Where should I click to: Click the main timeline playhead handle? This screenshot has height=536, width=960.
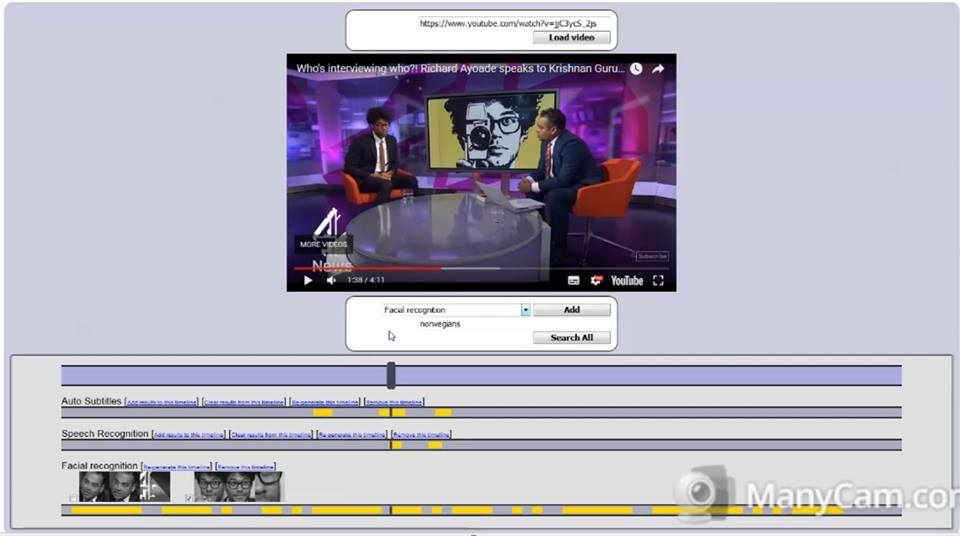[x=391, y=376]
